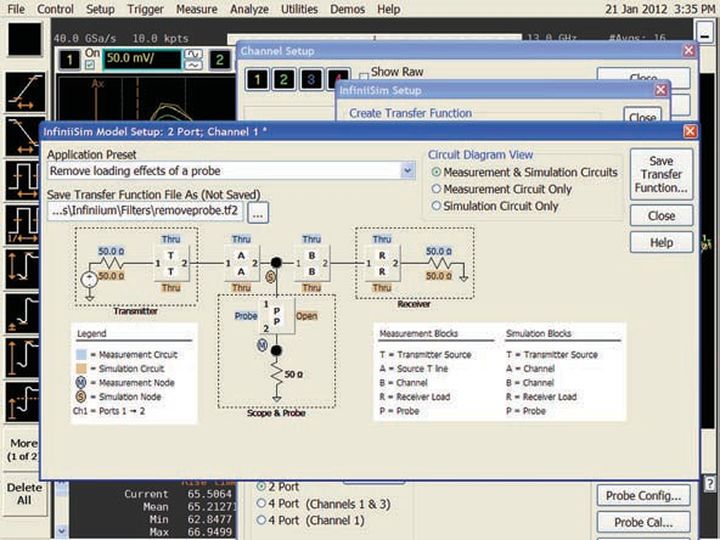The width and height of the screenshot is (720, 540).
Task: Open the Demos menu
Action: point(347,9)
